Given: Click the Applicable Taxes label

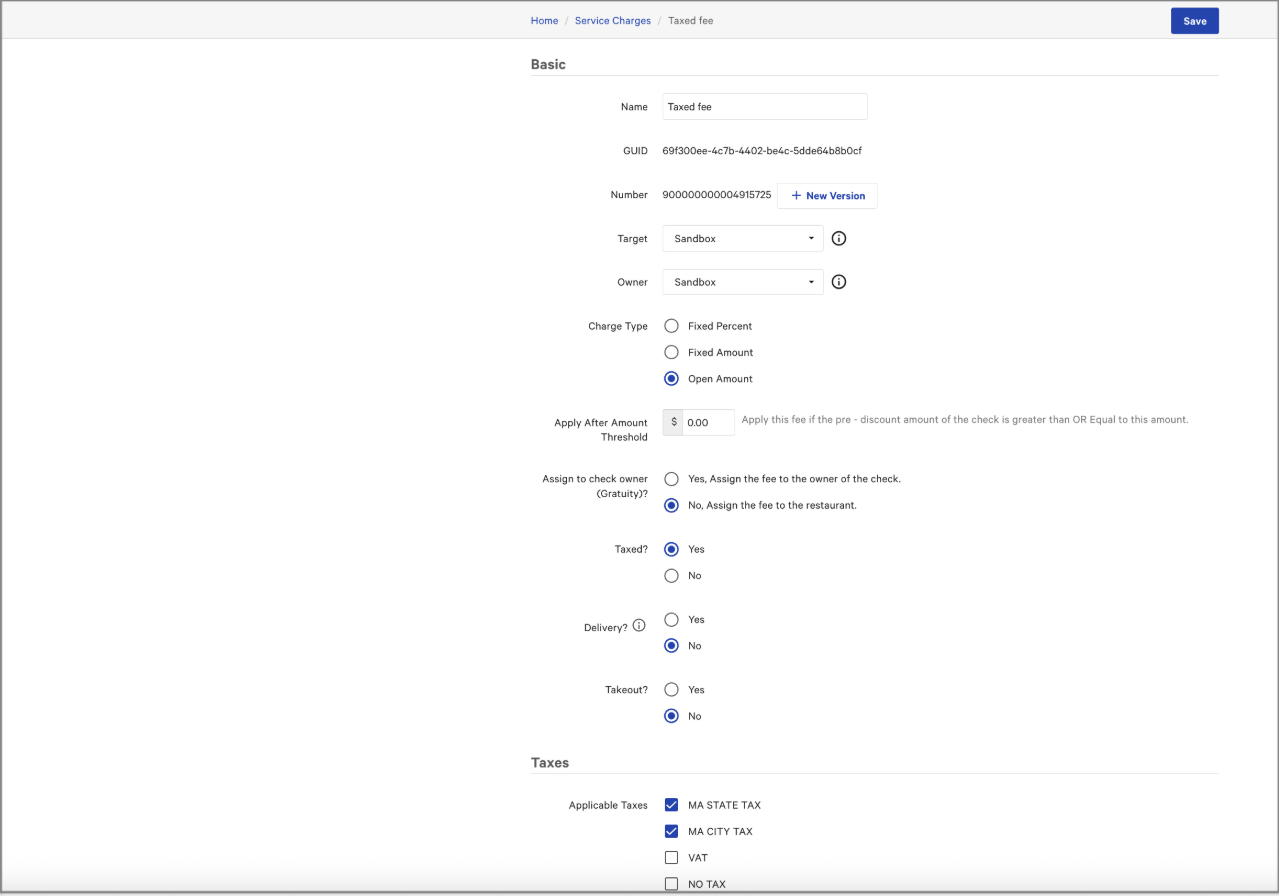Looking at the screenshot, I should 608,805.
